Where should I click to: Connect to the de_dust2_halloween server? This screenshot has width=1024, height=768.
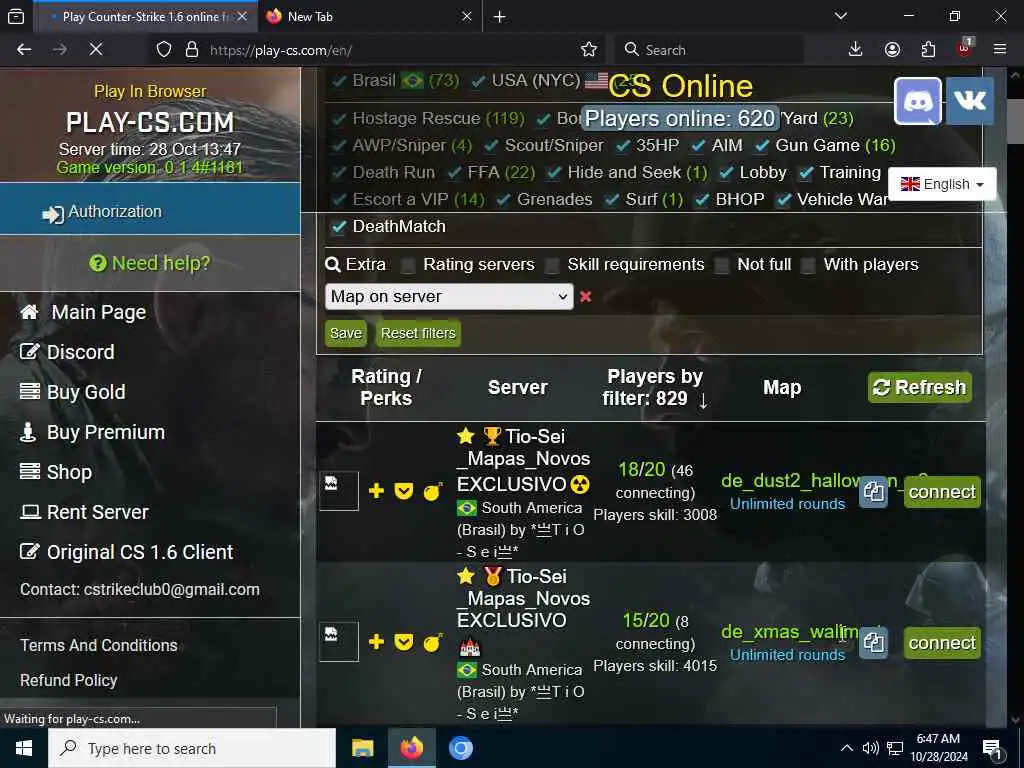[x=942, y=492]
